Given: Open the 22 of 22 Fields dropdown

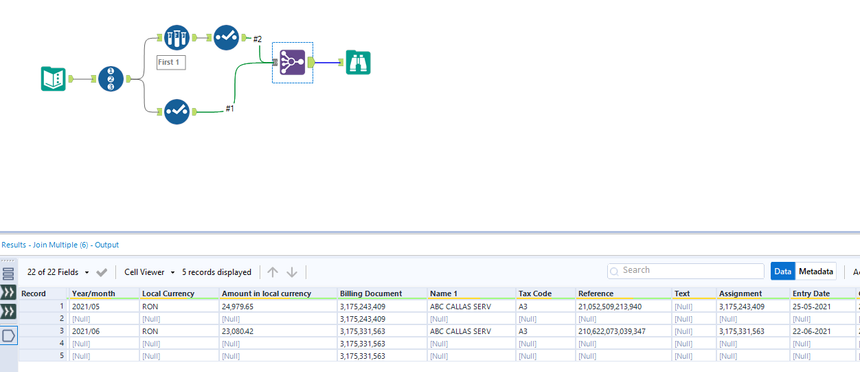Looking at the screenshot, I should [x=58, y=272].
